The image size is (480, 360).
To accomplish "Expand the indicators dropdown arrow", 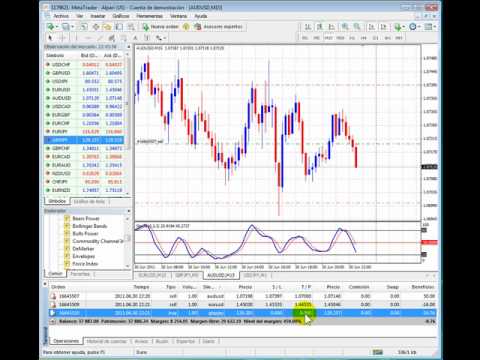I will [404, 27].
